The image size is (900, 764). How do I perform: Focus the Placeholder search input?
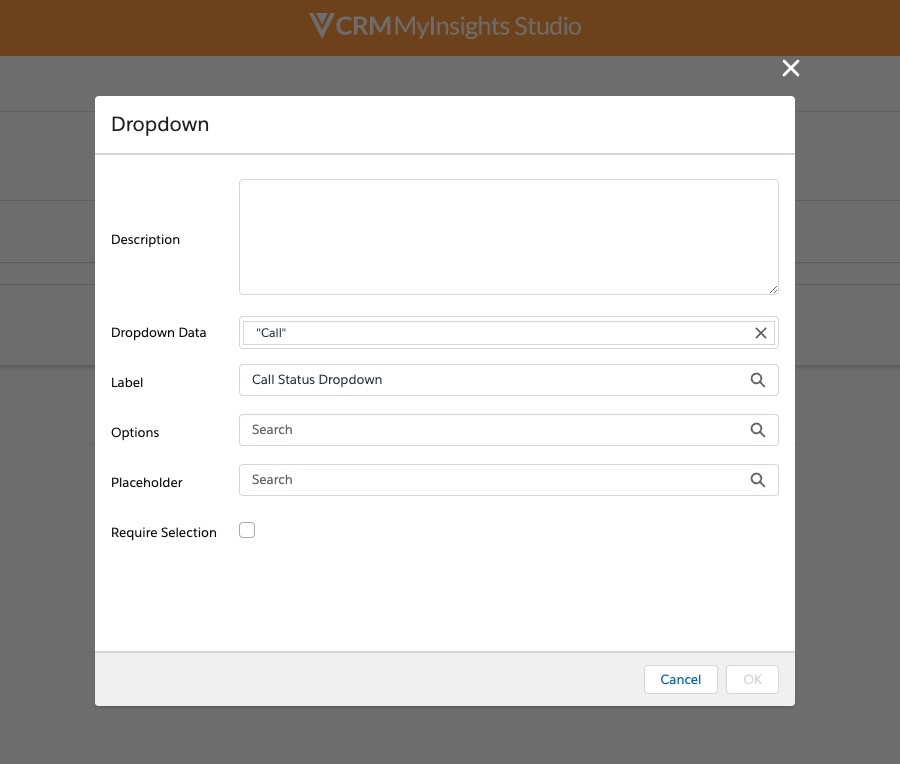(490, 480)
